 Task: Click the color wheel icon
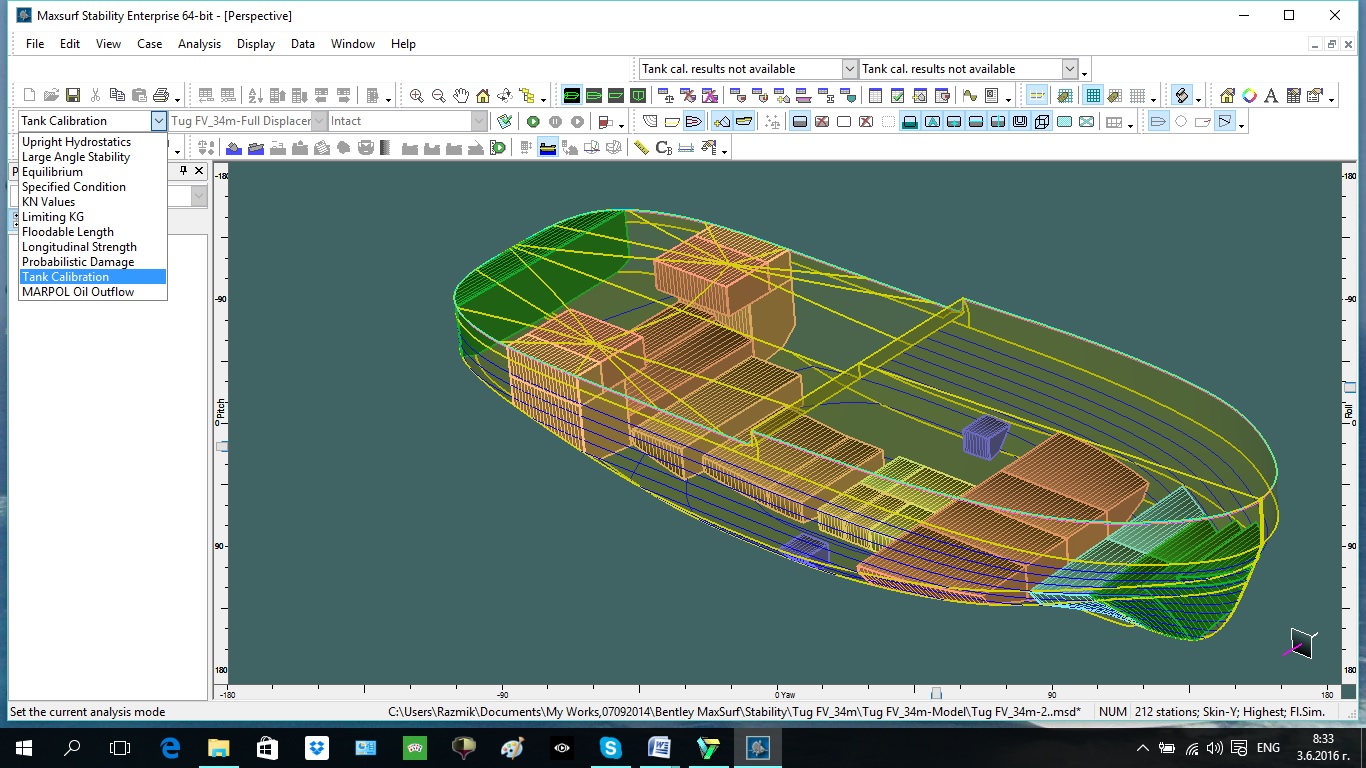(1249, 96)
